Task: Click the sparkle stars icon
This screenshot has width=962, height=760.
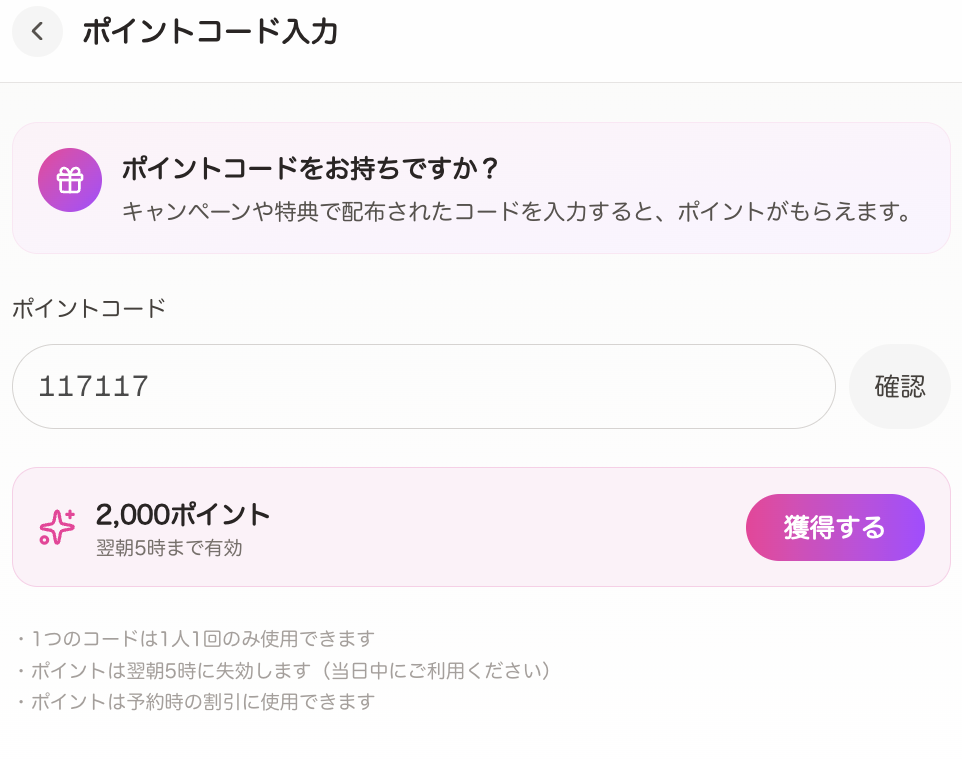Action: point(57,527)
